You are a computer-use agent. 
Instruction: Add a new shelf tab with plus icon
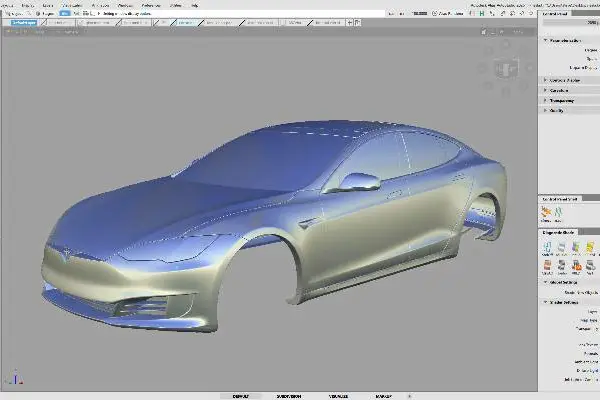(350, 23)
